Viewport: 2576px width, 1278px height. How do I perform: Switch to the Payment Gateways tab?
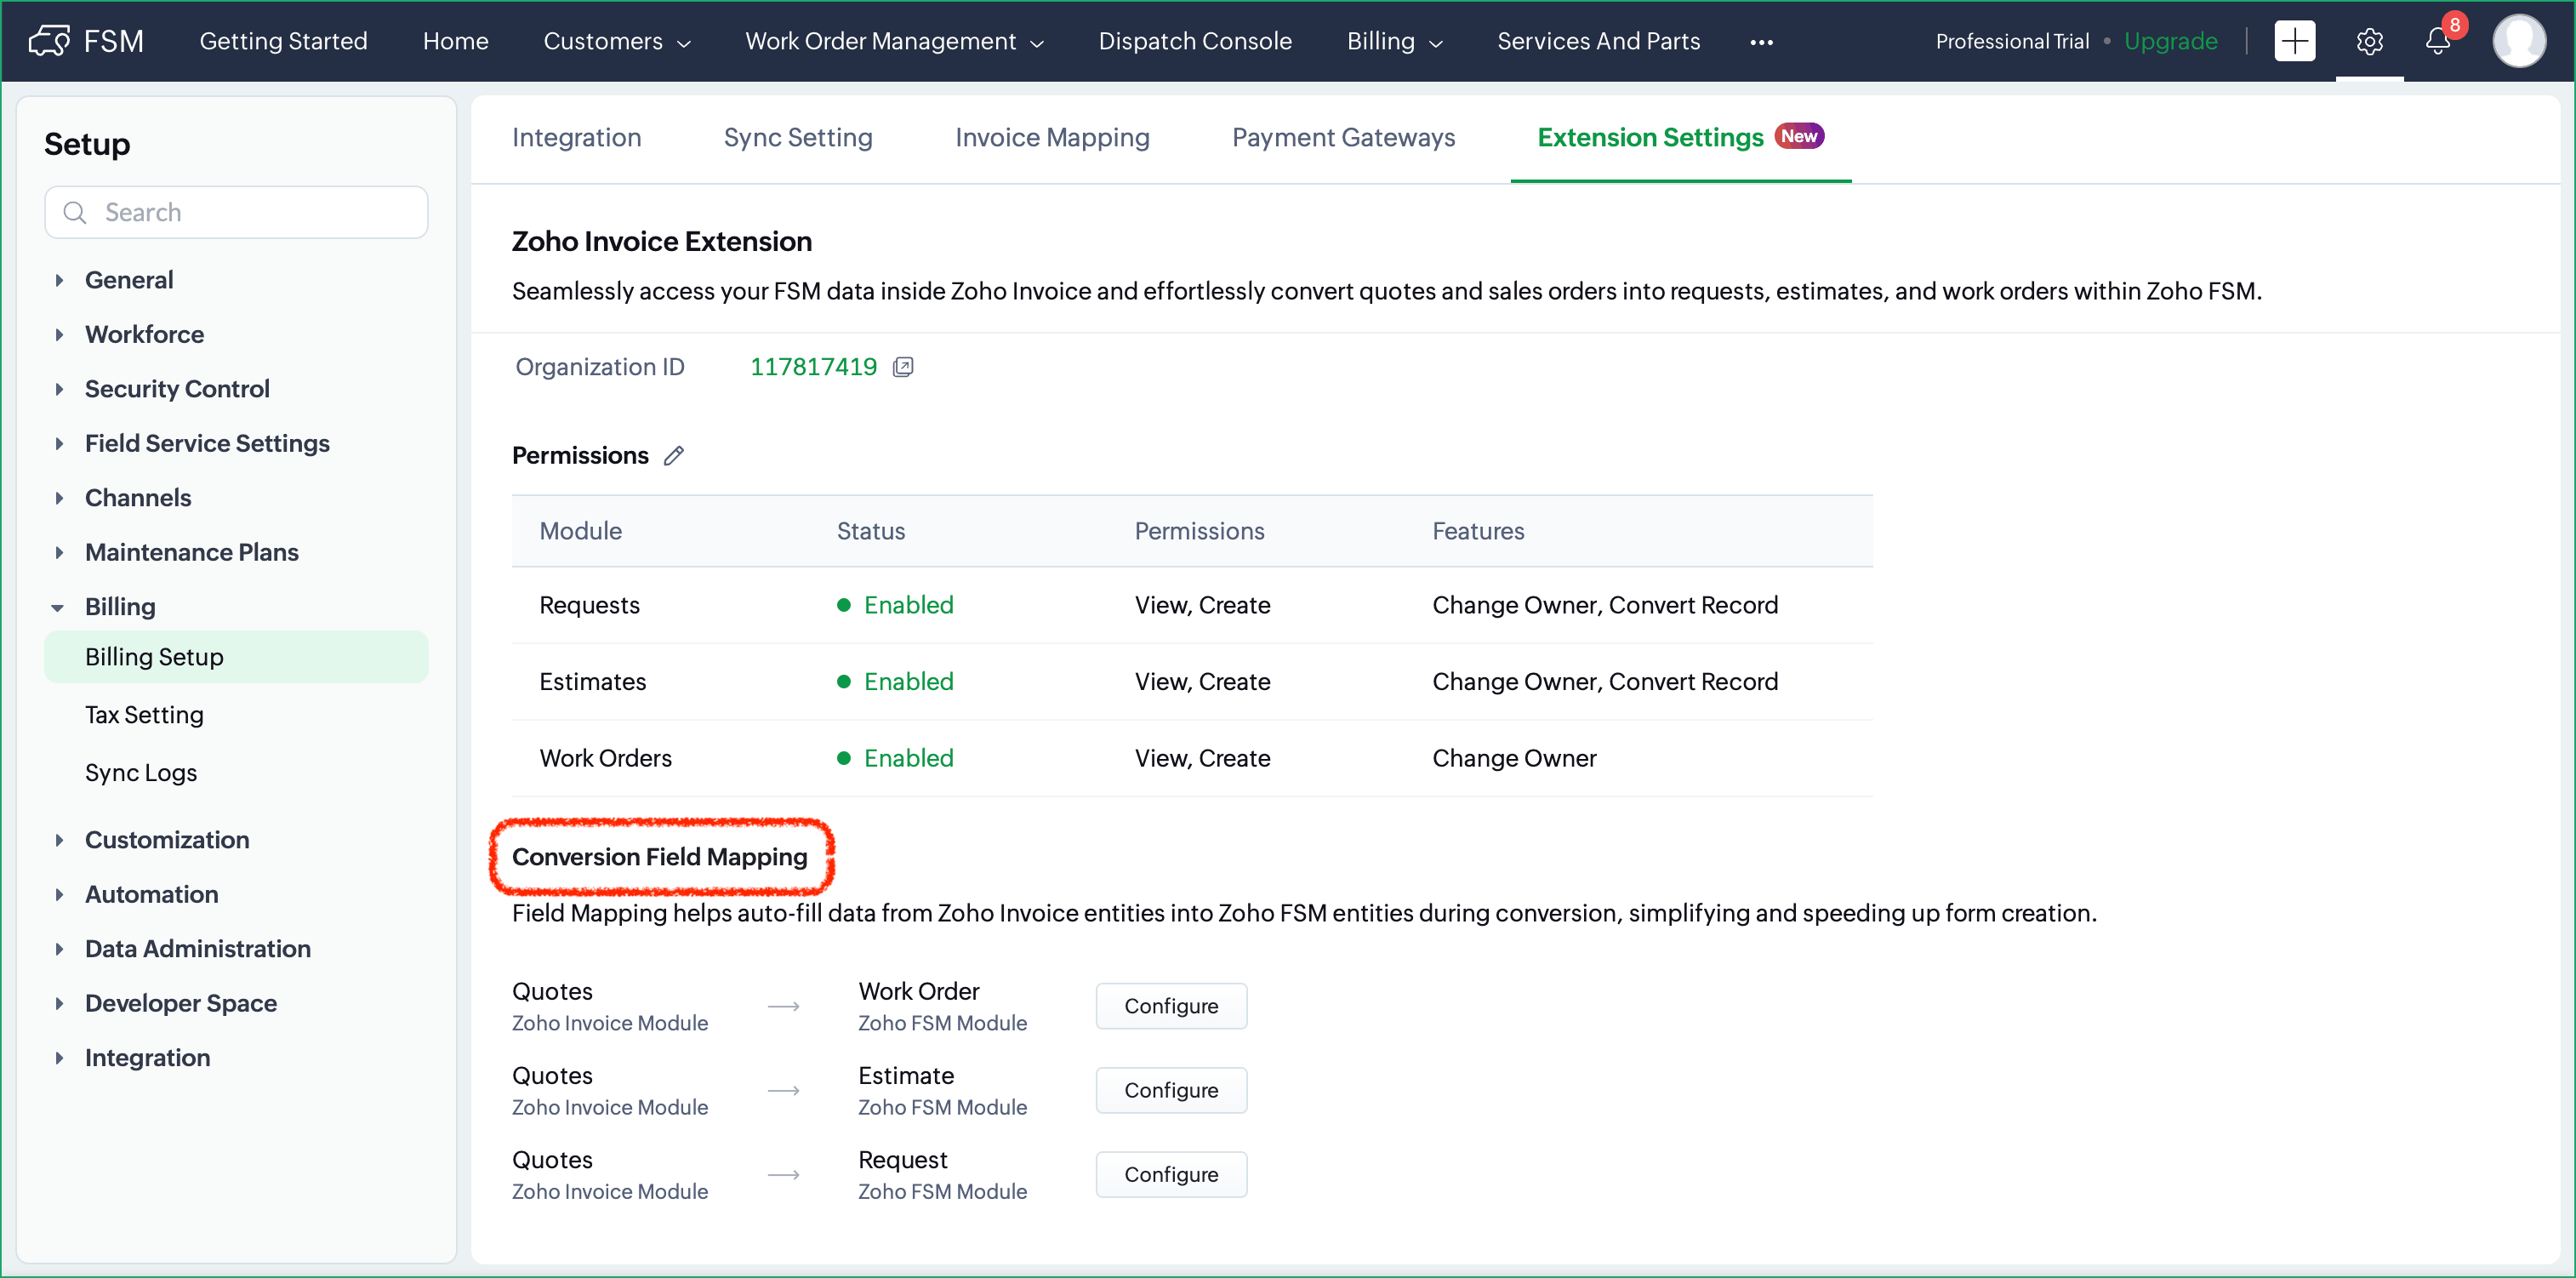1343,138
